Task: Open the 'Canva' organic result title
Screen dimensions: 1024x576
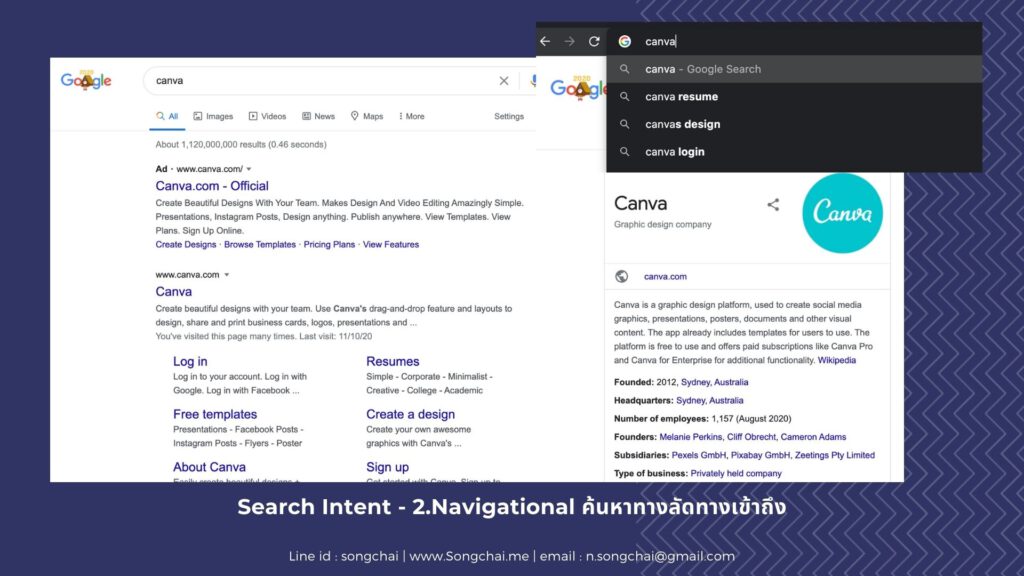Action: click(x=174, y=292)
